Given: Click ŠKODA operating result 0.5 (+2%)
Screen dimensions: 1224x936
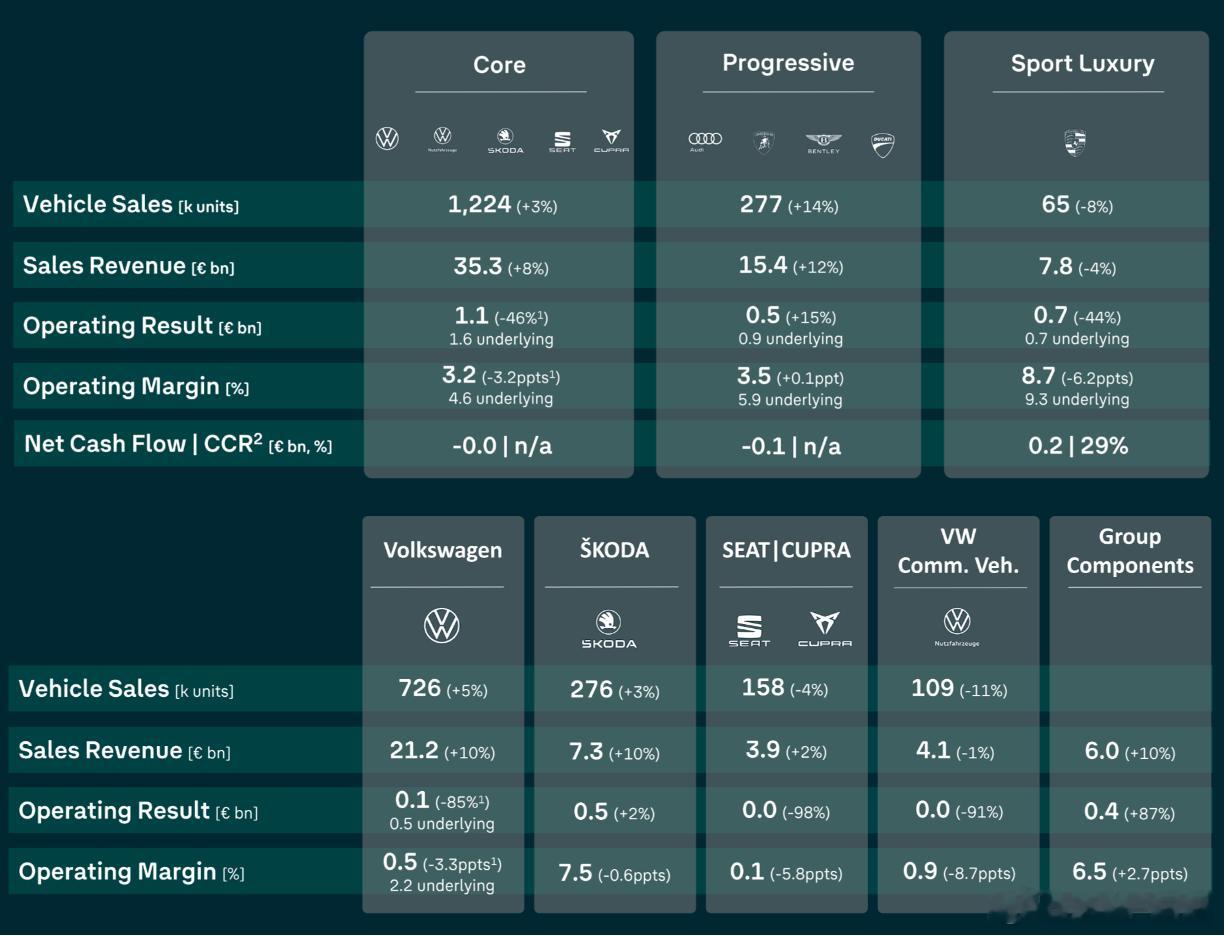Looking at the screenshot, I should 614,812.
